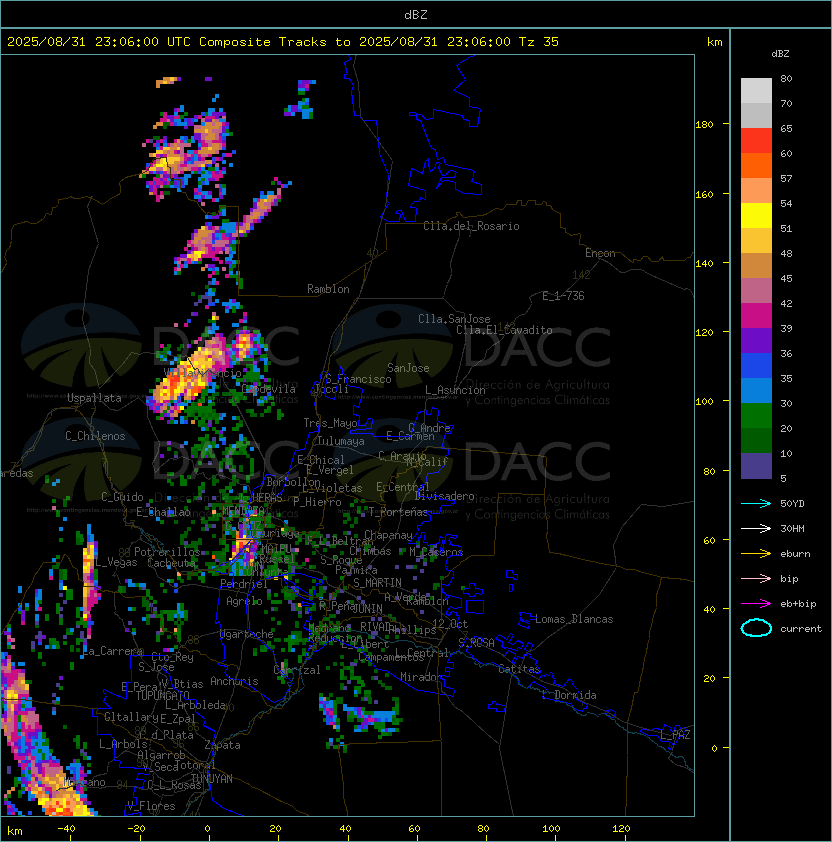Select the bright green swatch below 30 dBZ
Viewport: 832px width, 842px height.
(756, 416)
